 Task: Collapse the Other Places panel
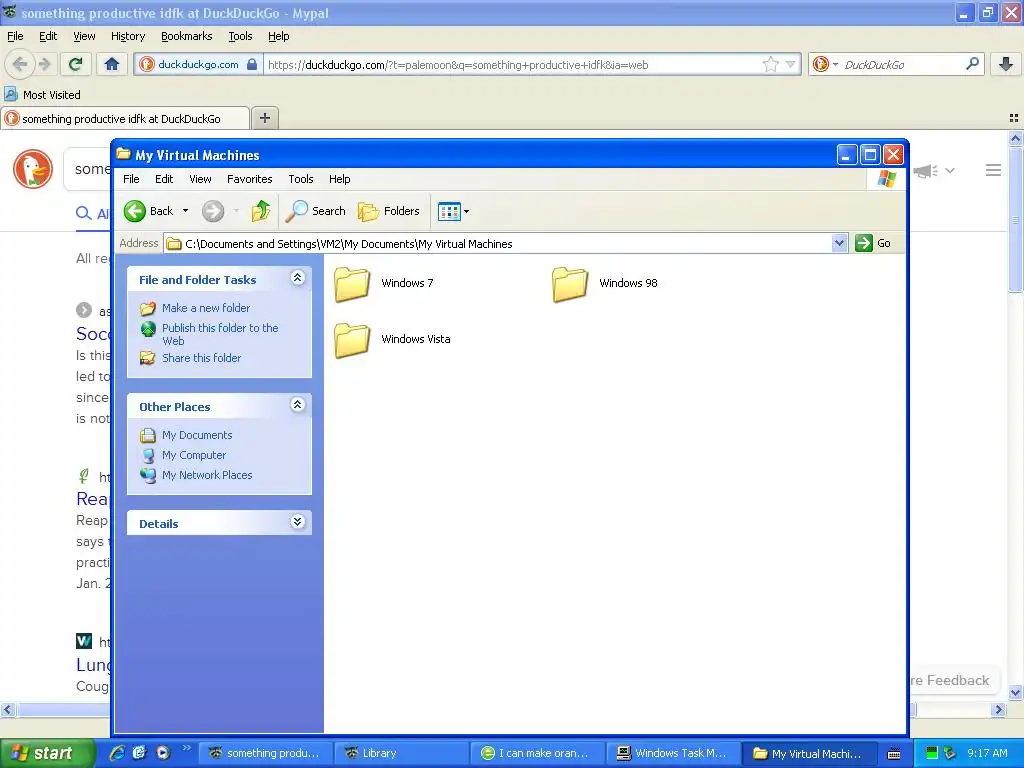pos(297,405)
